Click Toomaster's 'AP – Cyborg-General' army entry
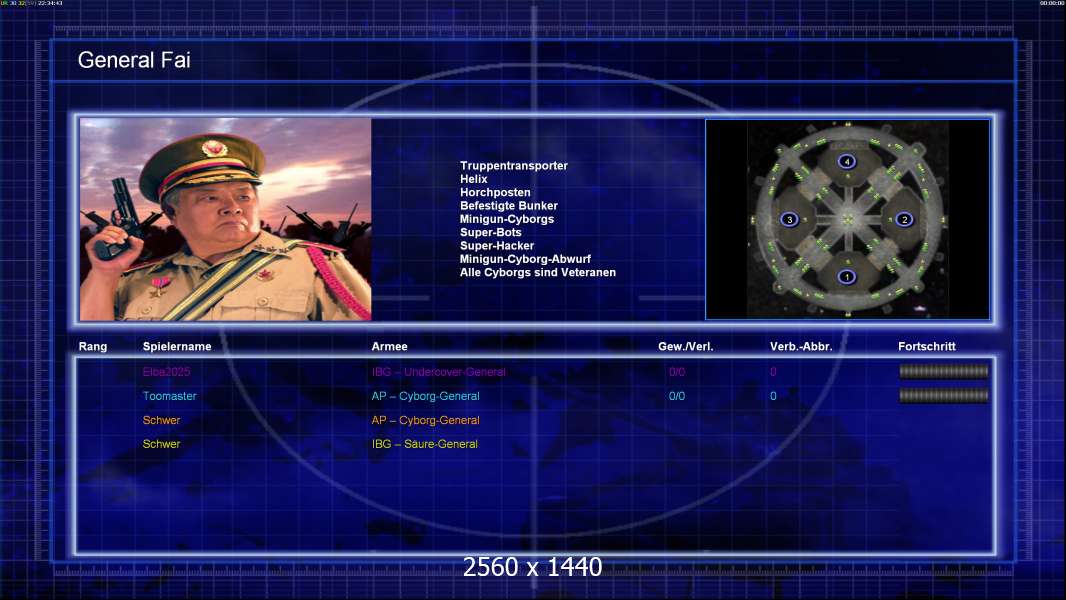Viewport: 1066px width, 600px height. pyautogui.click(x=426, y=396)
